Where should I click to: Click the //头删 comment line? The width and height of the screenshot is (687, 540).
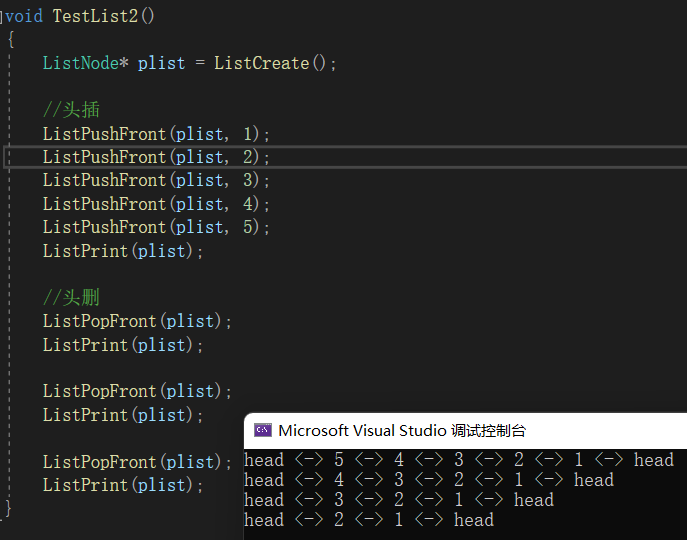click(71, 298)
